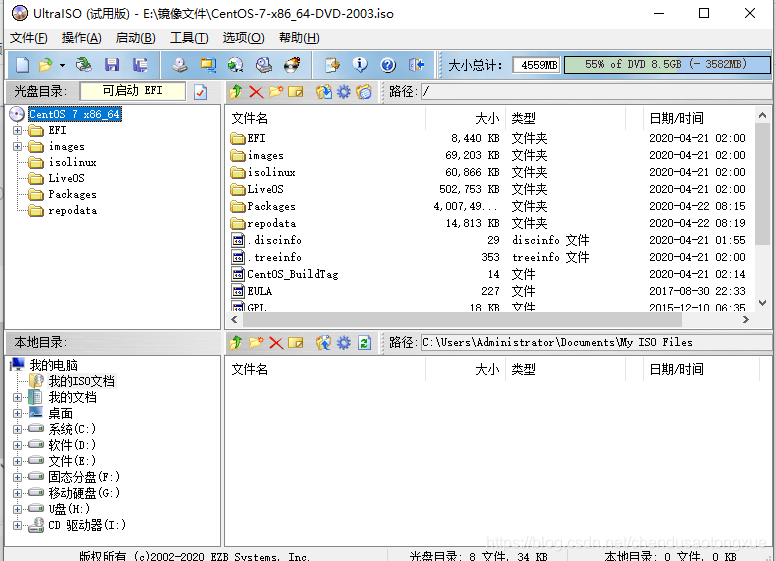
Task: Open the 工具(T) menu
Action: (x=189, y=38)
